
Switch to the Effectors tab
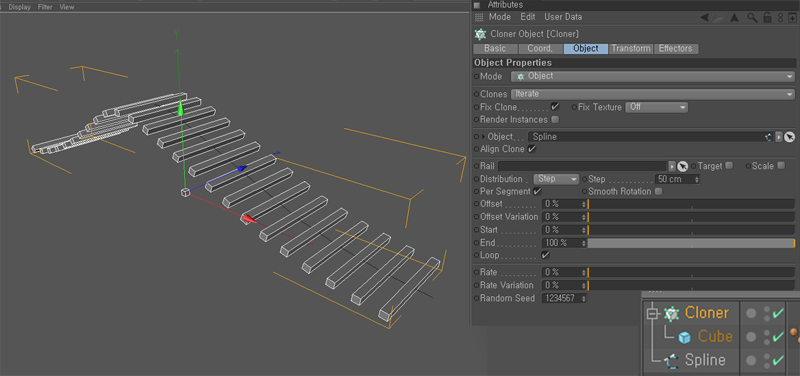[676, 49]
